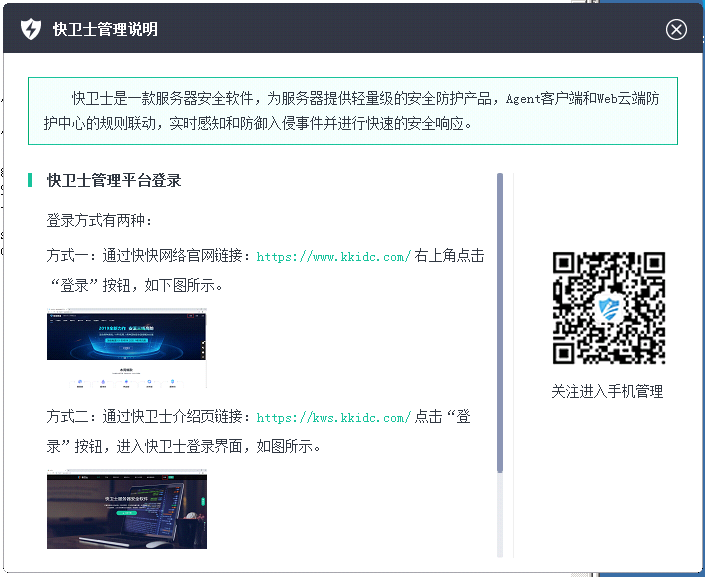Click the 快卫士管理说明 title text
Viewport: 705px width, 577px height.
coord(105,29)
